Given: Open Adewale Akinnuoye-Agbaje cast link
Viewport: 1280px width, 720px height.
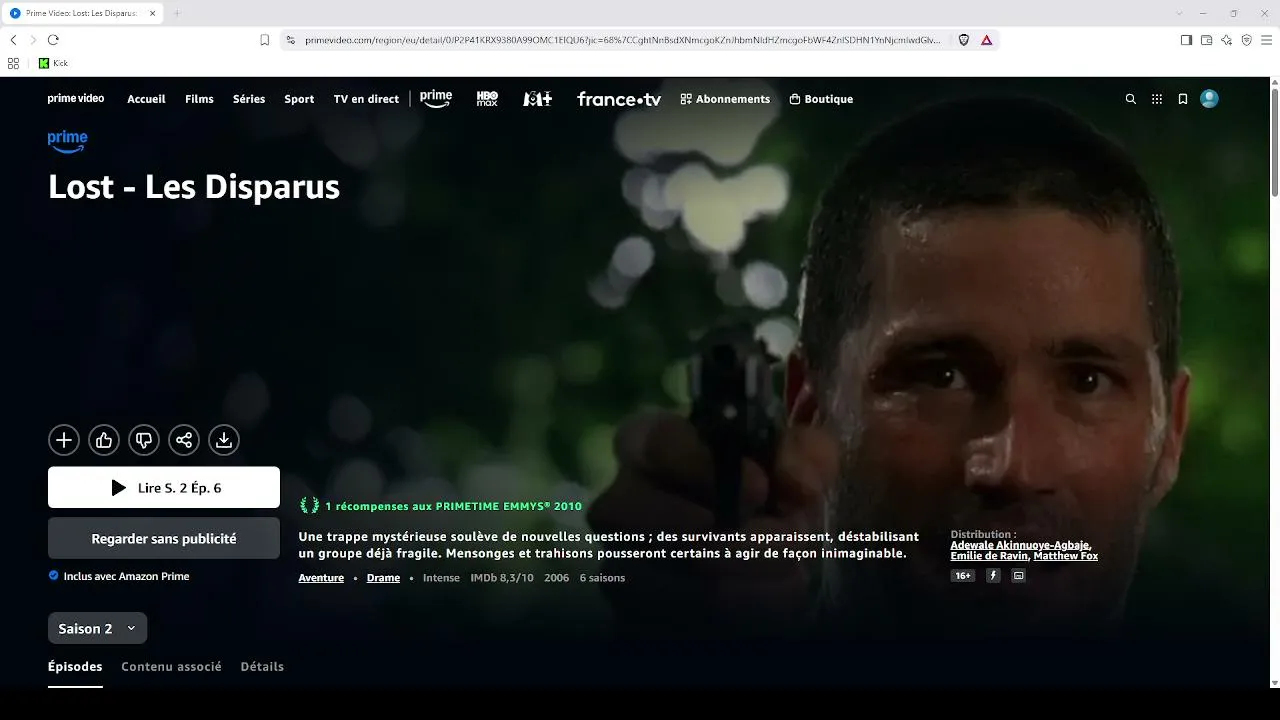Looking at the screenshot, I should 1020,545.
